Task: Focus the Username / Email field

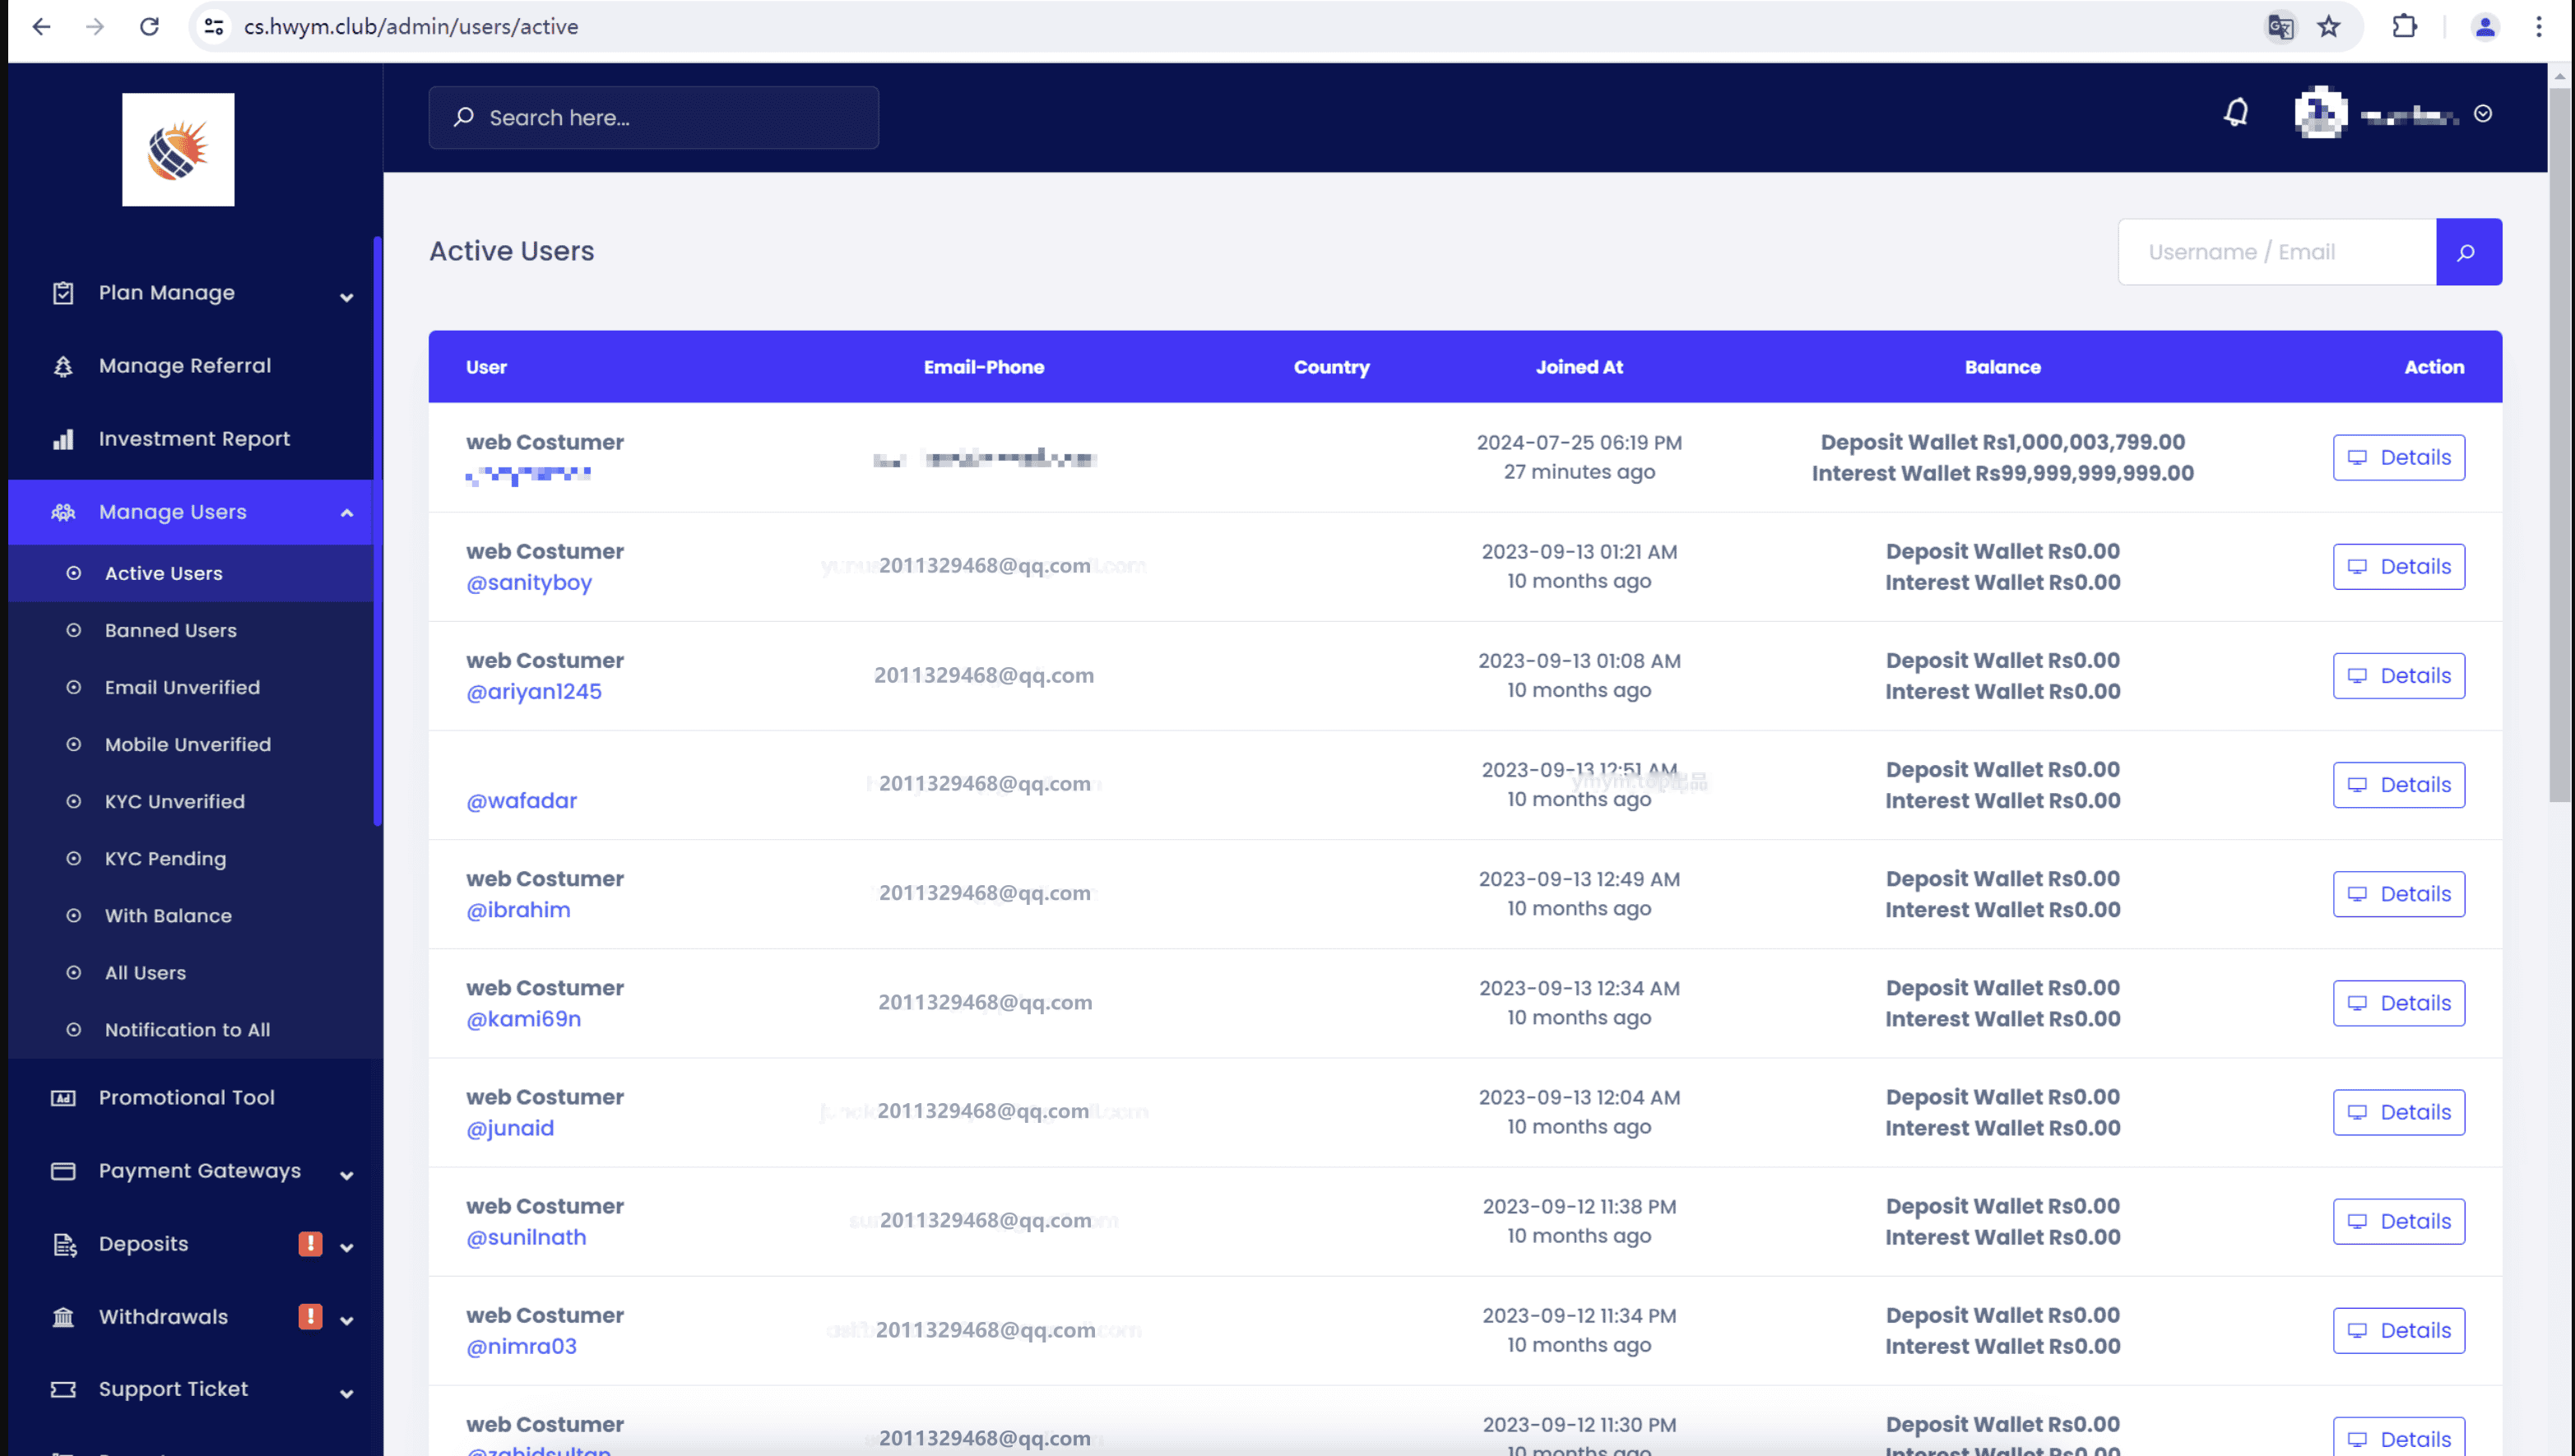Action: click(2277, 252)
